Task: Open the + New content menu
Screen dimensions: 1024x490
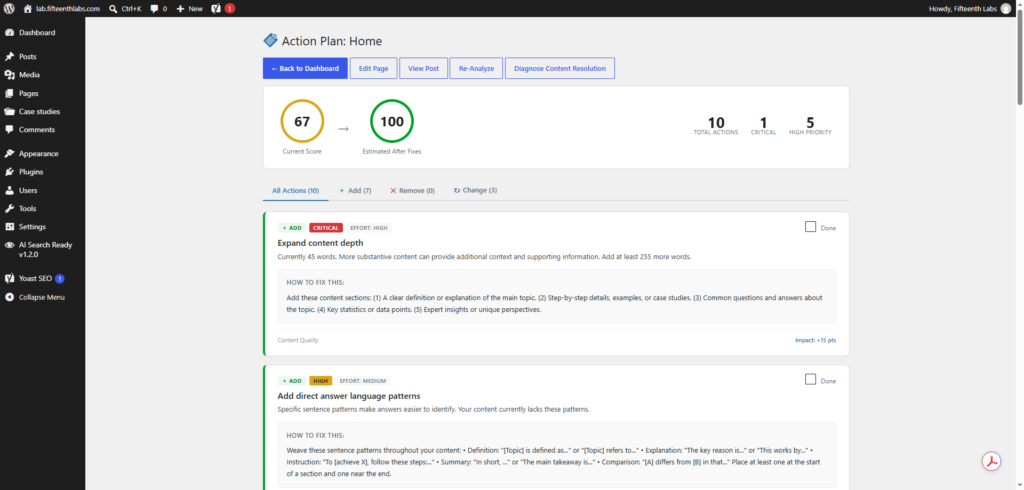Action: [x=189, y=8]
